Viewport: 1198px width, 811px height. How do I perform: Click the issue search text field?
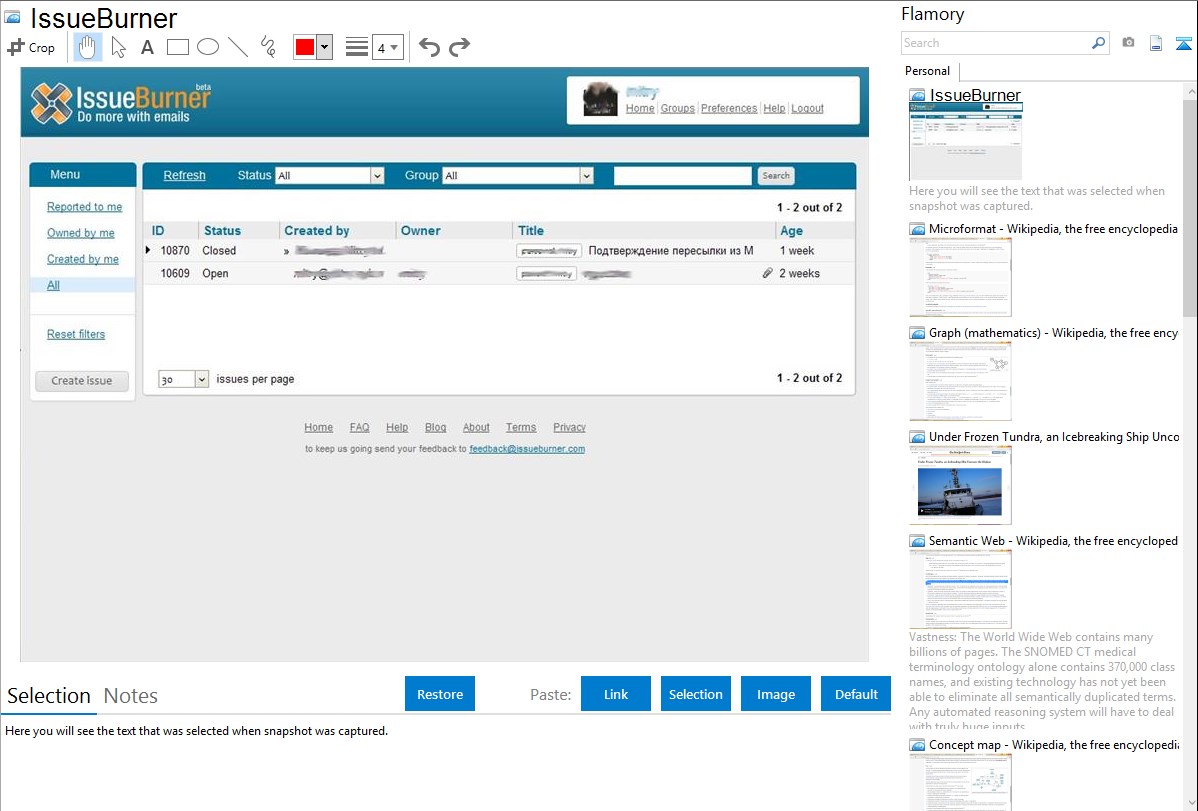683,176
